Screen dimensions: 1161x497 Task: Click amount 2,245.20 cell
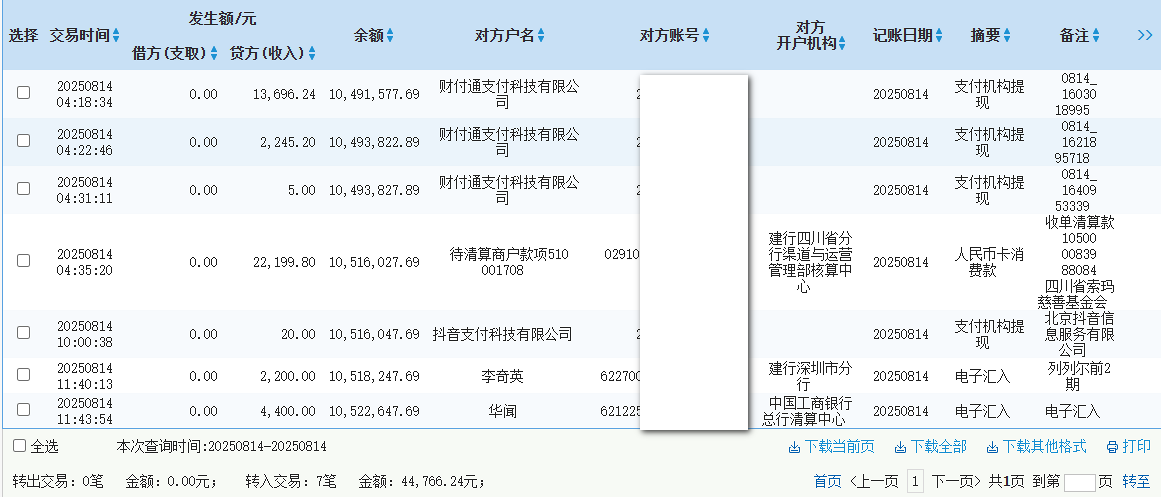tap(288, 142)
